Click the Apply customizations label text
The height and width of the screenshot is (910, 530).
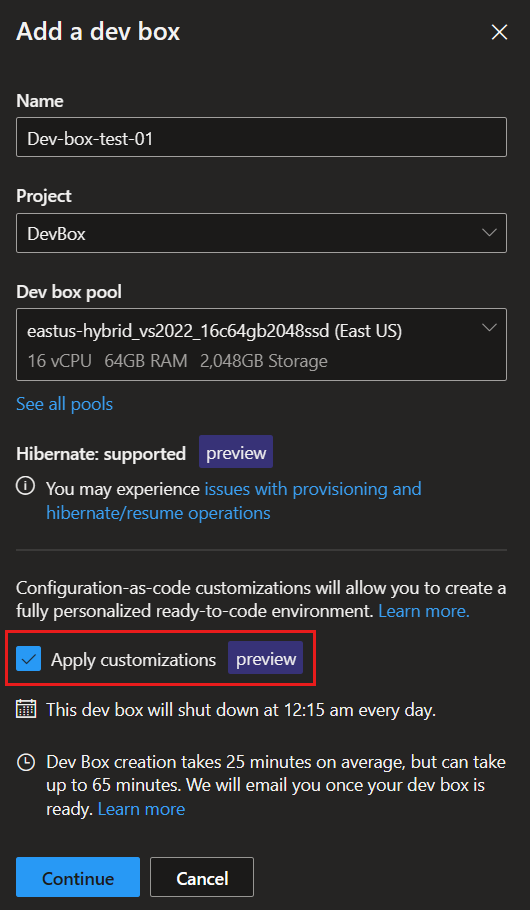click(x=134, y=660)
